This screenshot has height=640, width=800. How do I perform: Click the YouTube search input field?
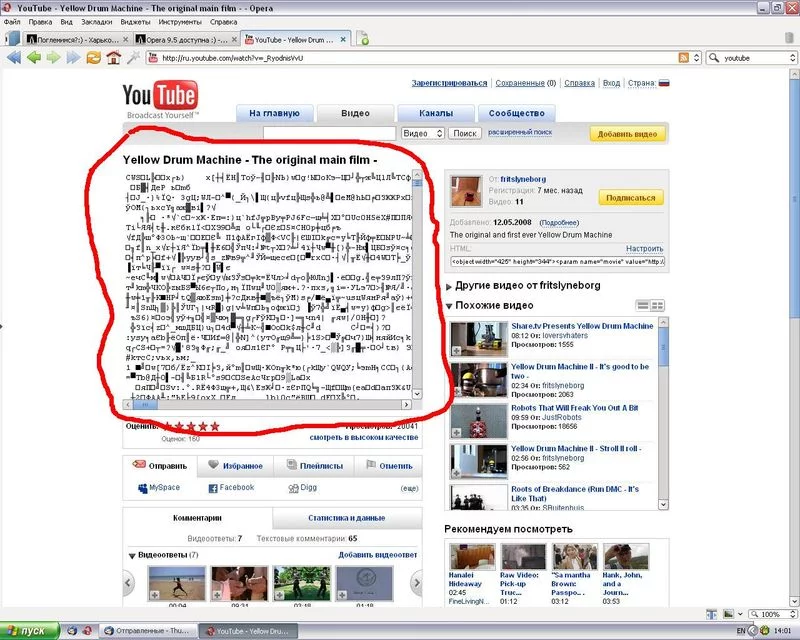[329, 133]
